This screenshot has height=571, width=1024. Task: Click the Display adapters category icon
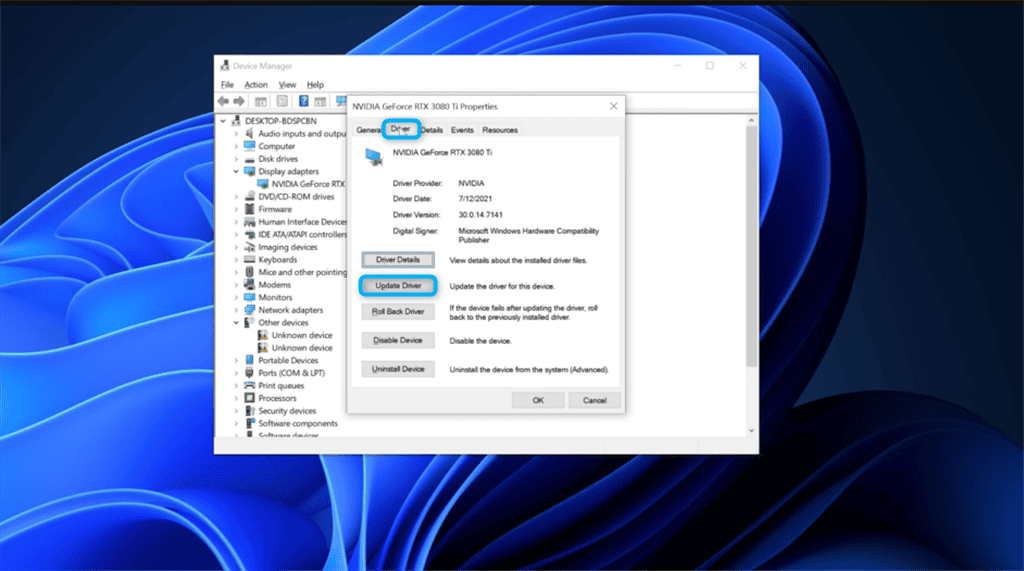point(250,171)
